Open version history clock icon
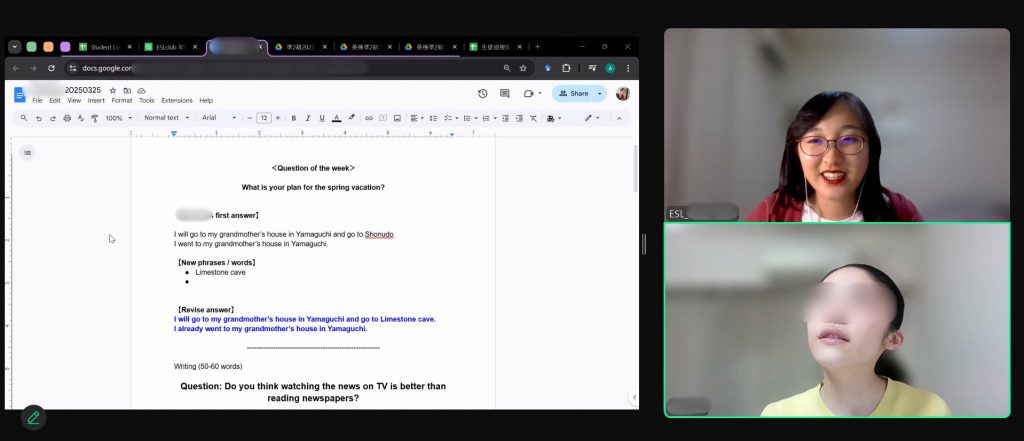The width and height of the screenshot is (1024, 441). 483,93
